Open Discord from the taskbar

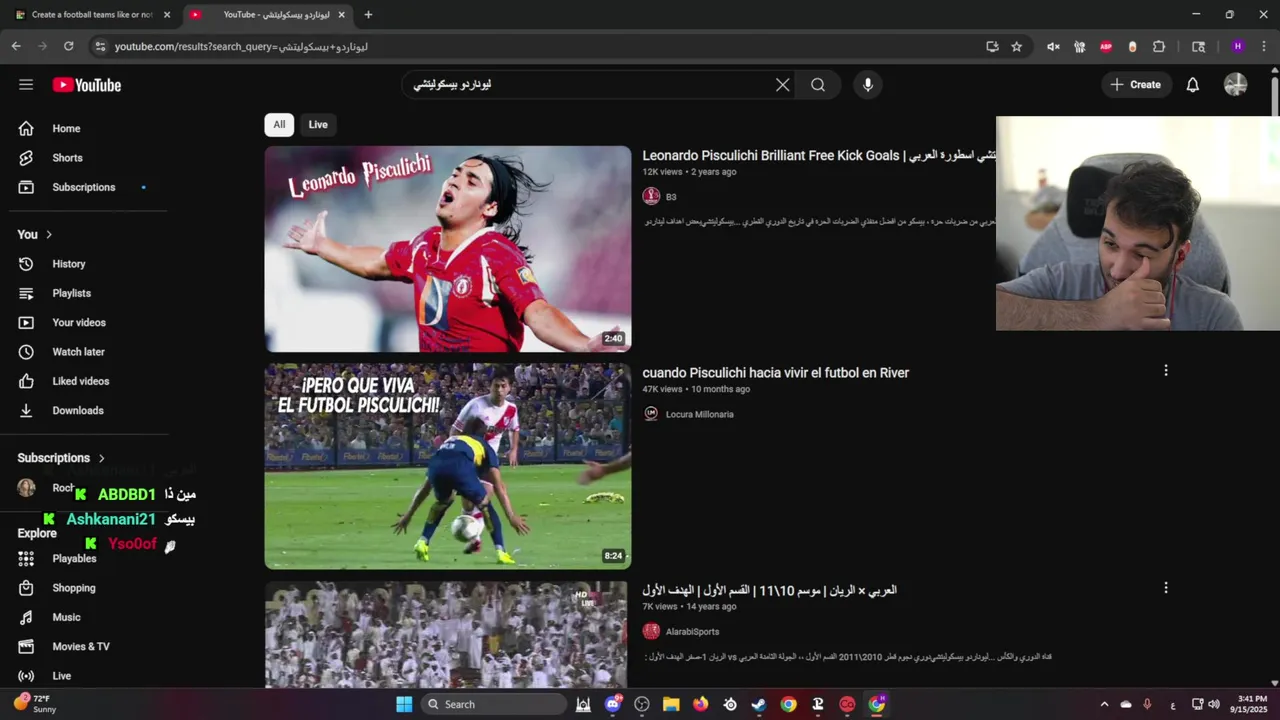tap(613, 704)
